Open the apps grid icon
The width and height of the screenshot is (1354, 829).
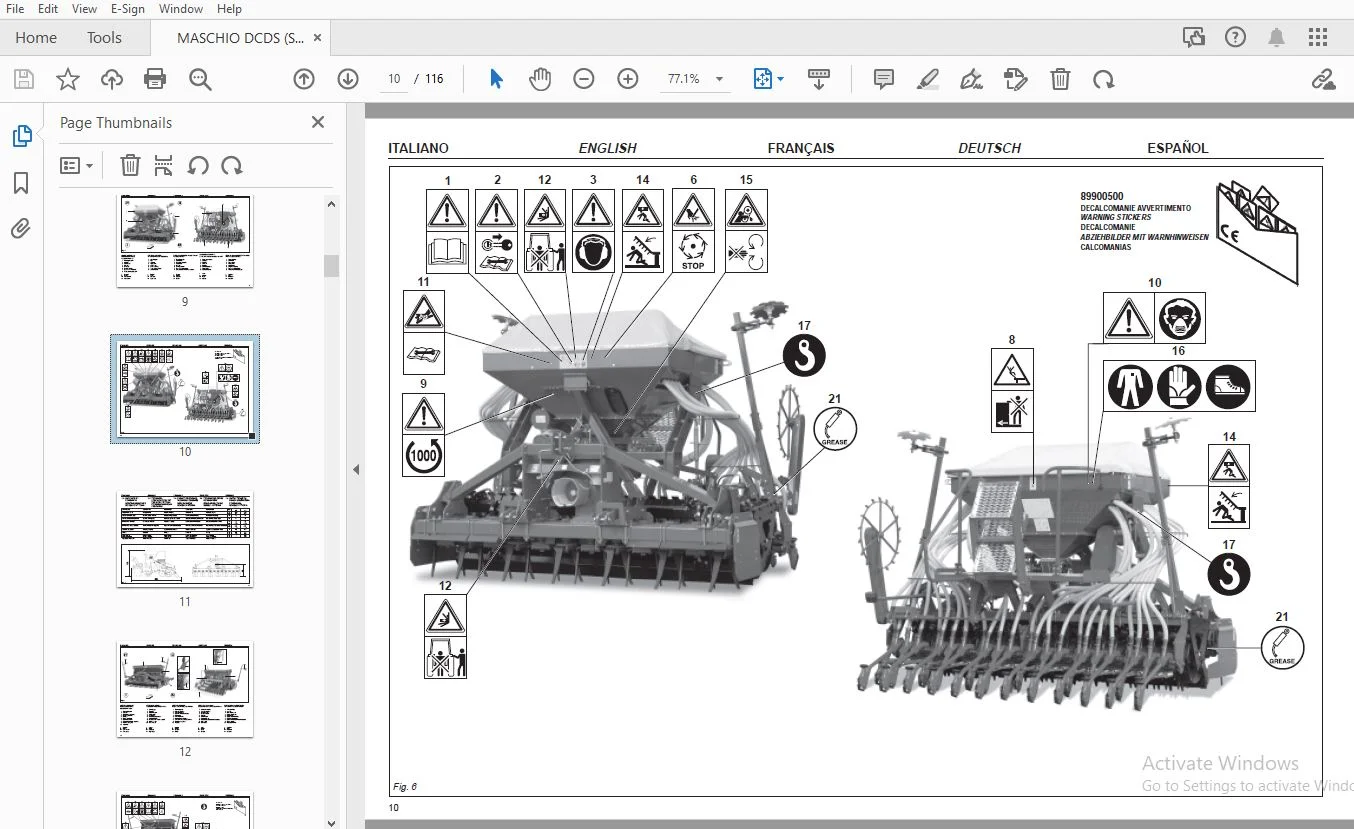[1318, 38]
